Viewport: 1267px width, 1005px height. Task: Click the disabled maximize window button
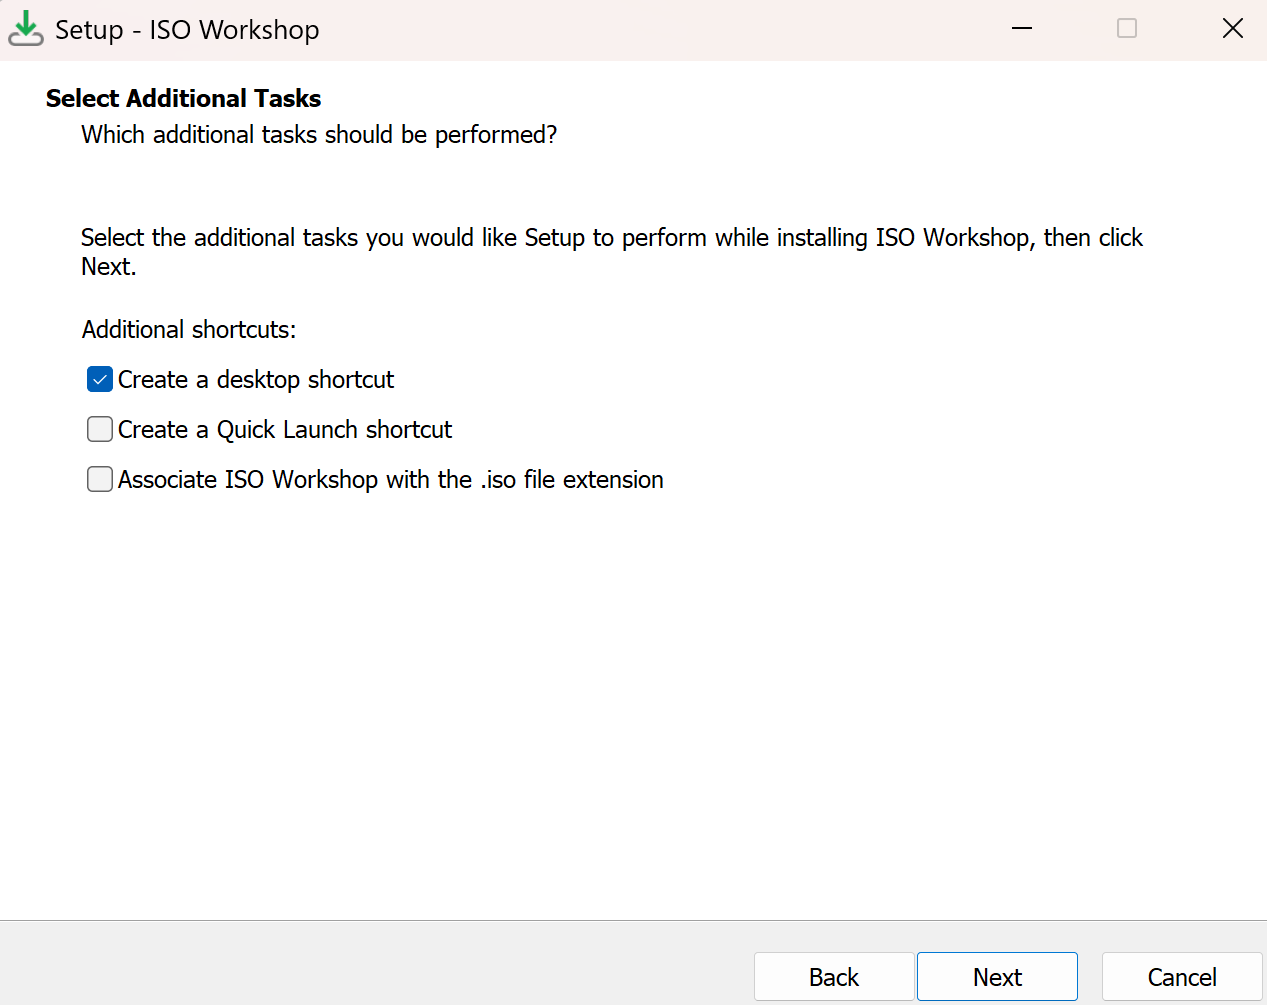coord(1127,28)
